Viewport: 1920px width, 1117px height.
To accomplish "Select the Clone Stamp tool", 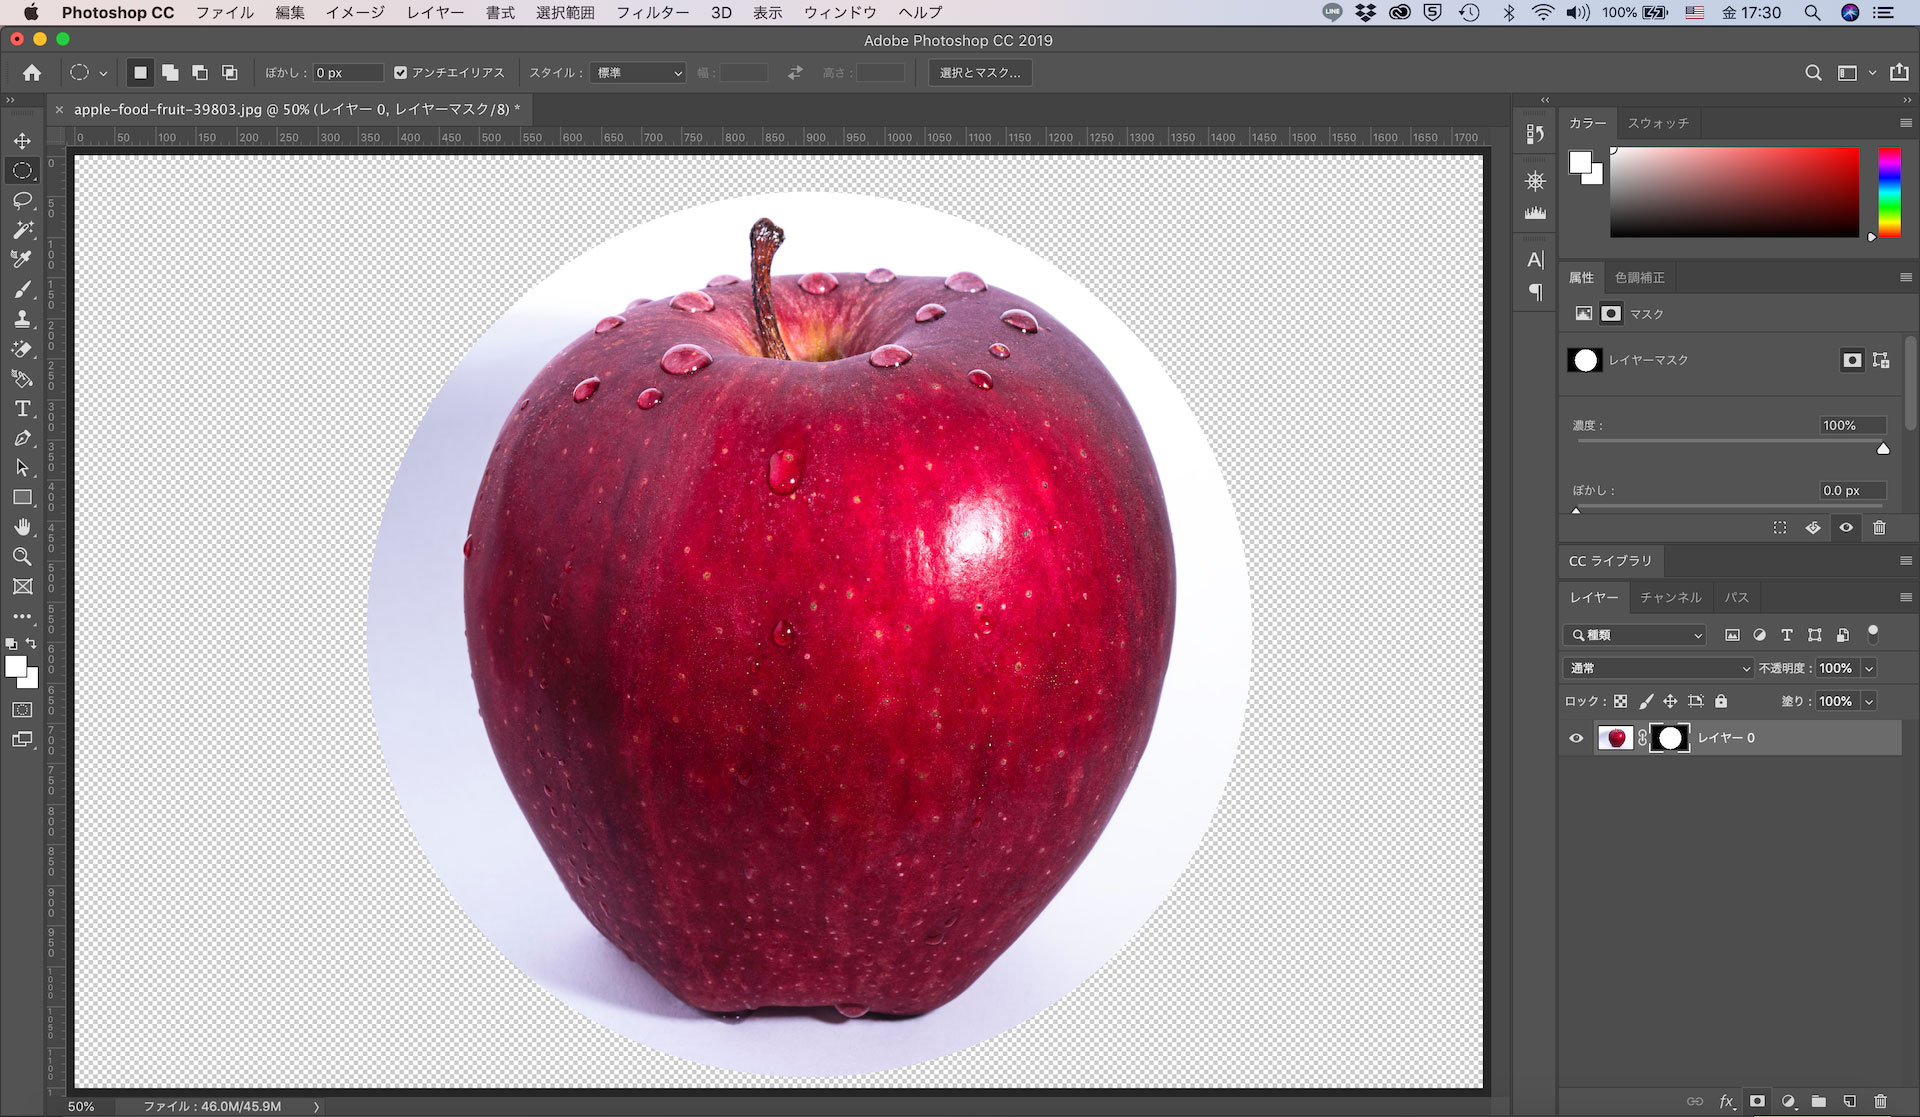I will pos(22,320).
